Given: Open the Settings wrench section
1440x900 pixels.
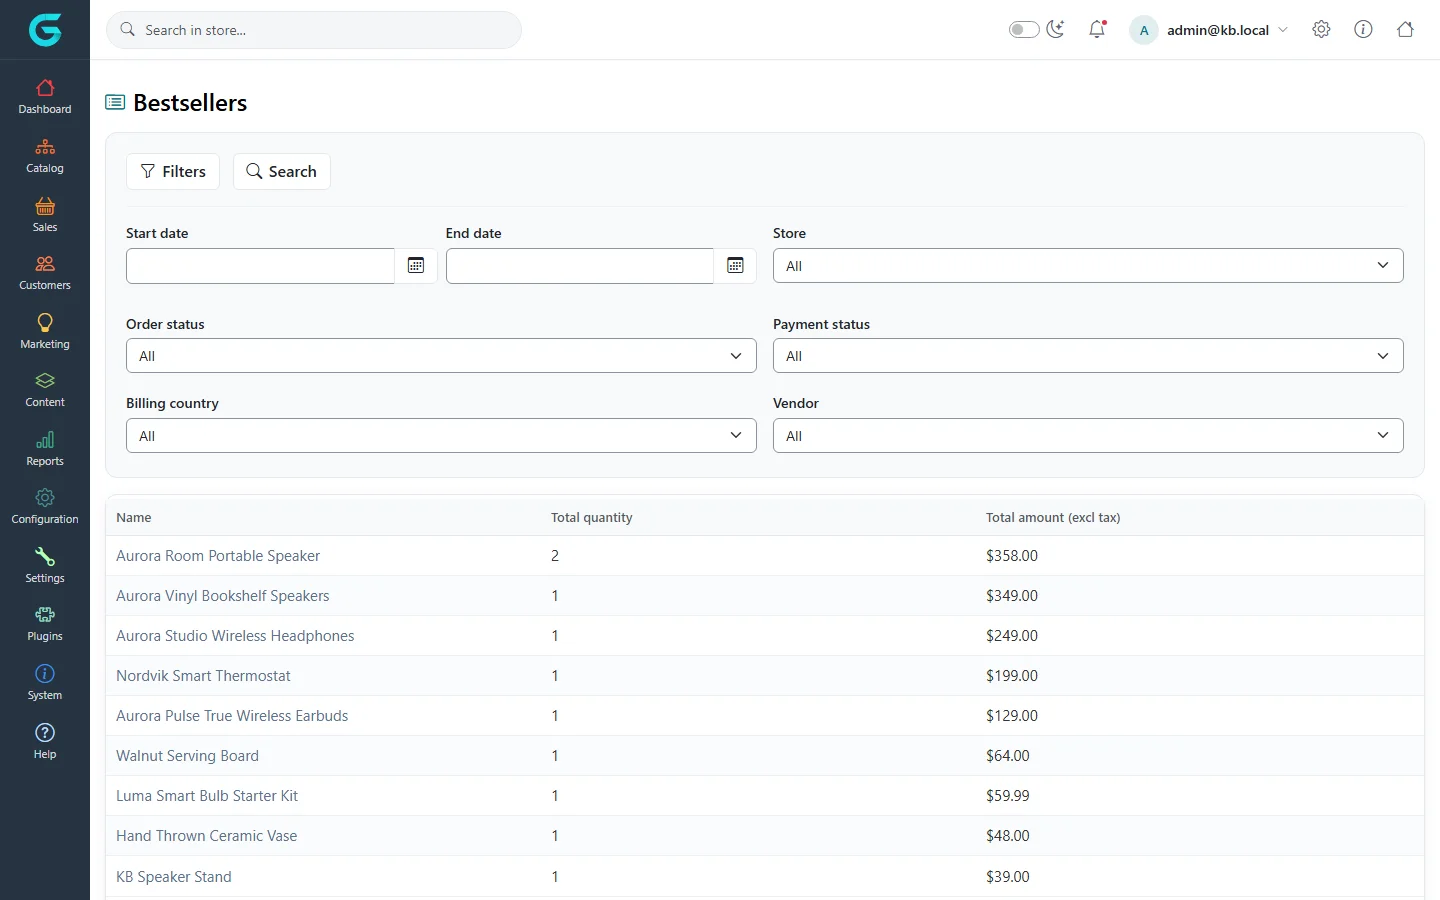Looking at the screenshot, I should click(x=45, y=565).
